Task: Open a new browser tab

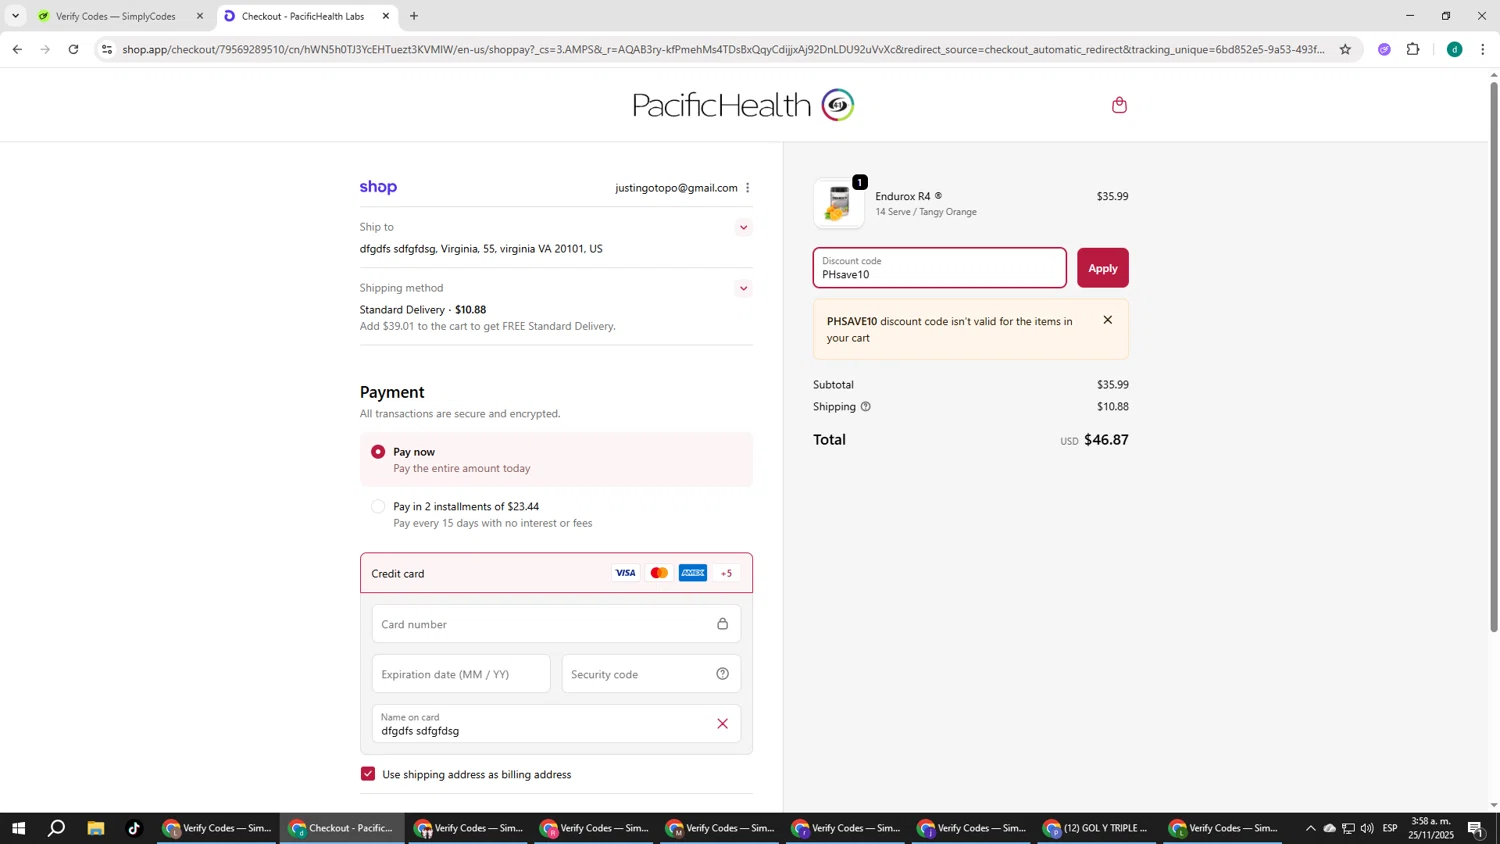Action: click(414, 16)
